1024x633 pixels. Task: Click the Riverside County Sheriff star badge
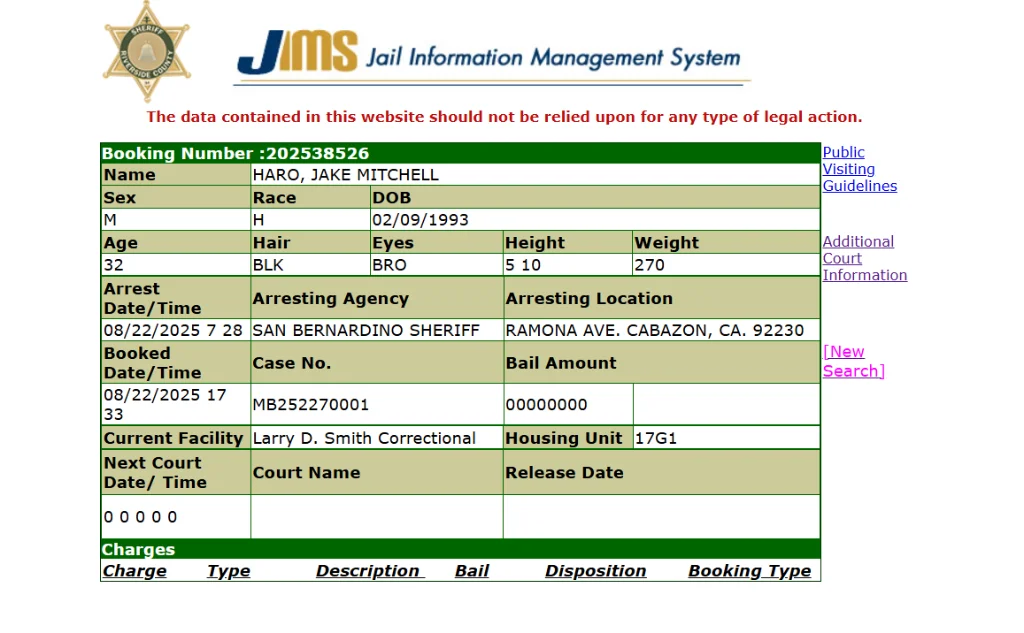[x=146, y=51]
